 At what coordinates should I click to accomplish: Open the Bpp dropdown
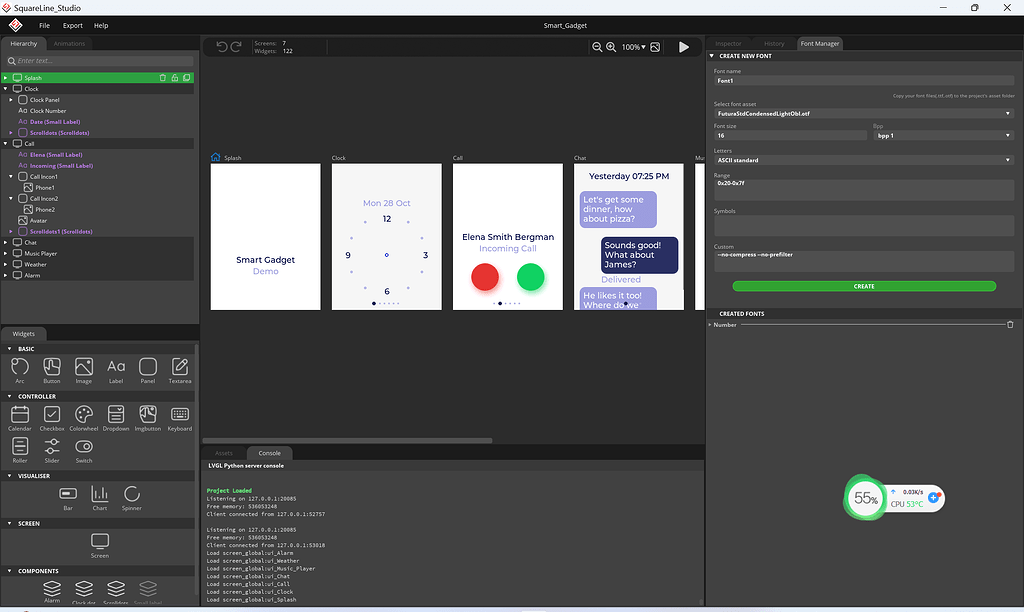pos(944,135)
